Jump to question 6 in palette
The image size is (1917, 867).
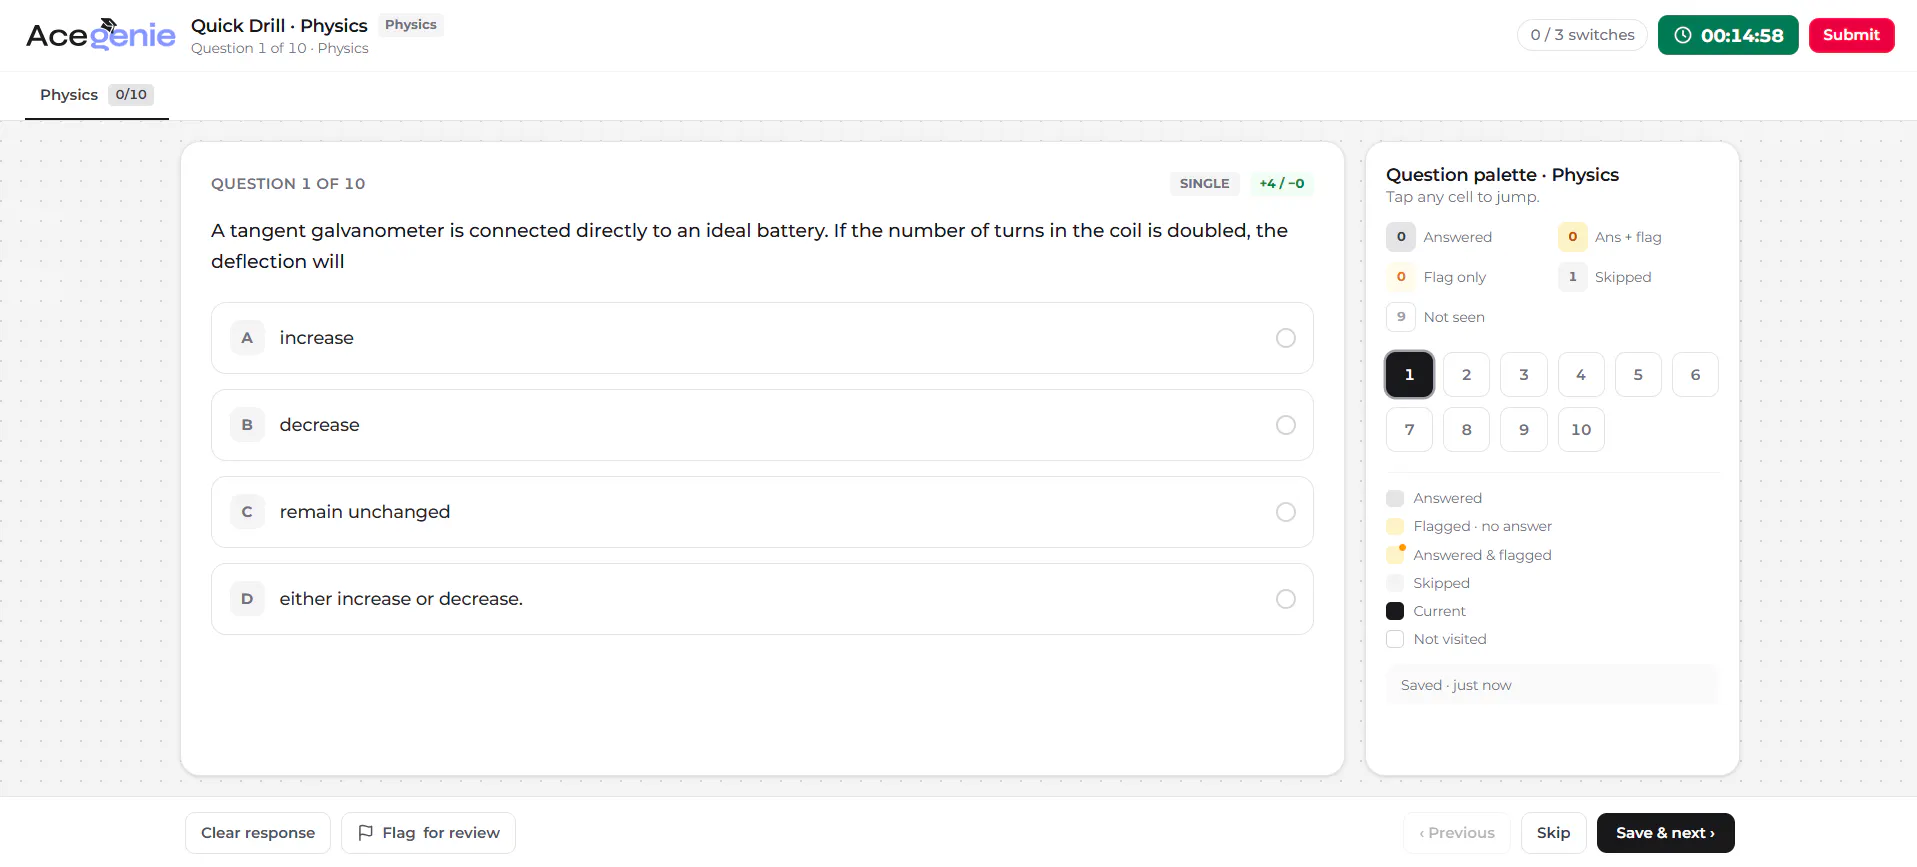click(x=1695, y=375)
